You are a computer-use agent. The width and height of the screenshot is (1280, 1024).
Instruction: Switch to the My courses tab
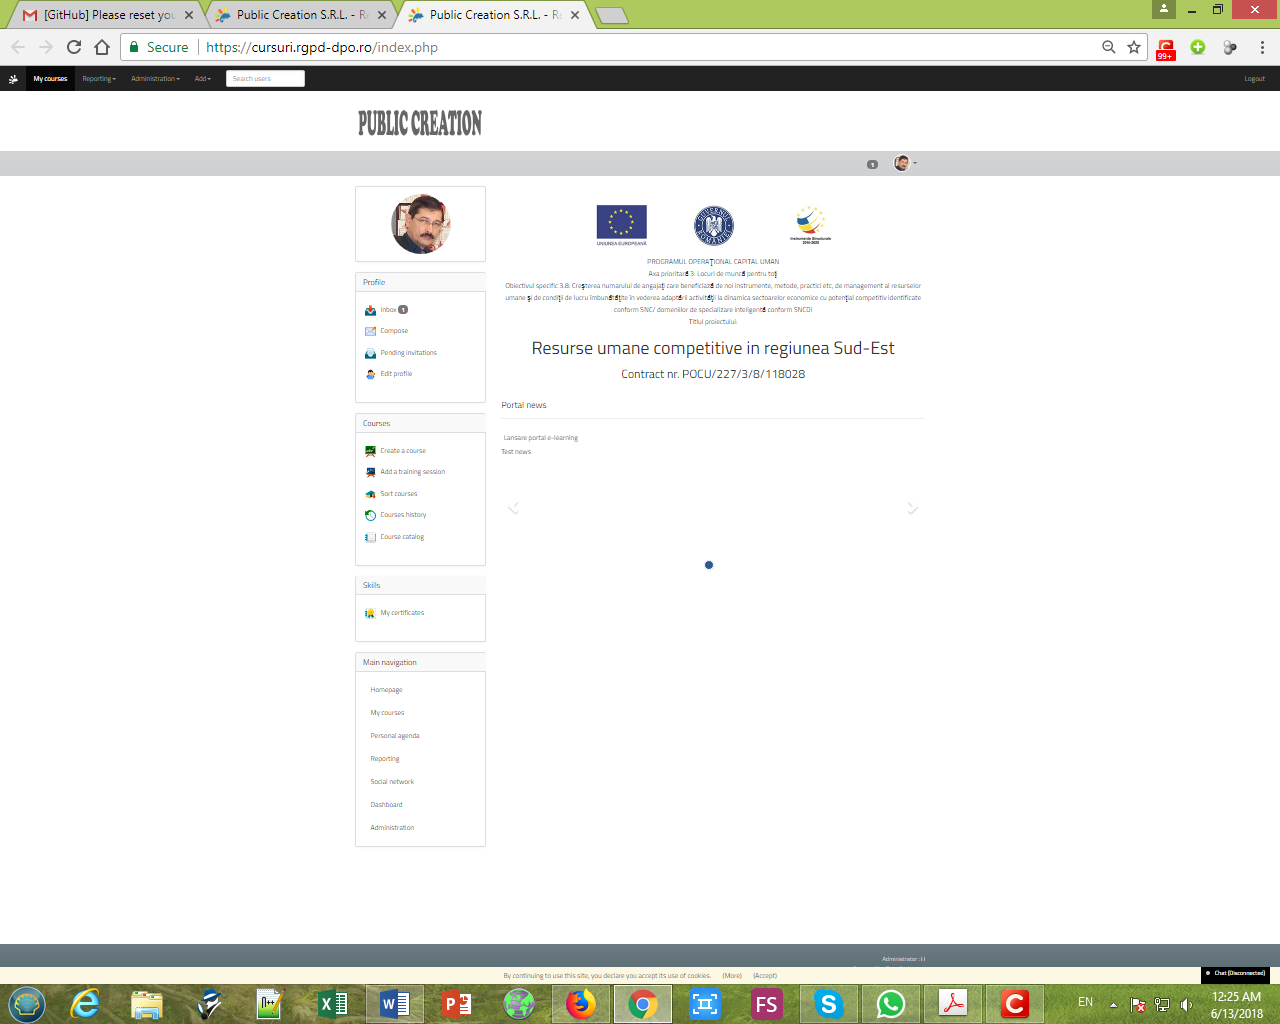(50, 78)
